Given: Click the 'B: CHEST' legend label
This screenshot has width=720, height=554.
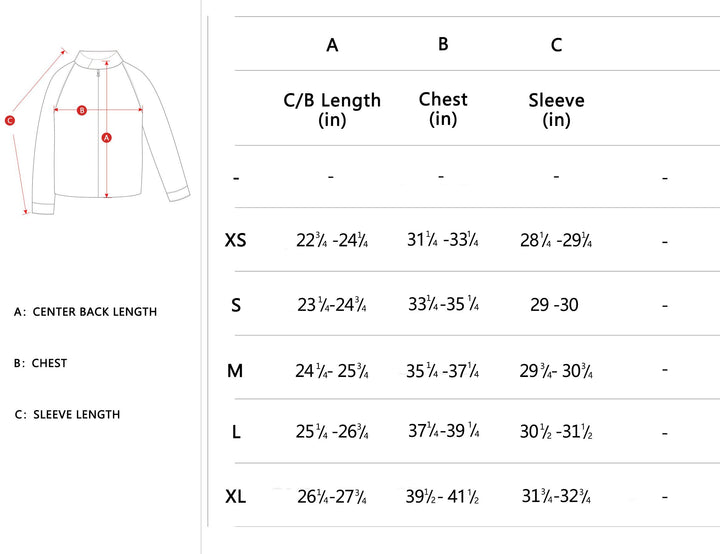Looking at the screenshot, I should coord(40,363).
